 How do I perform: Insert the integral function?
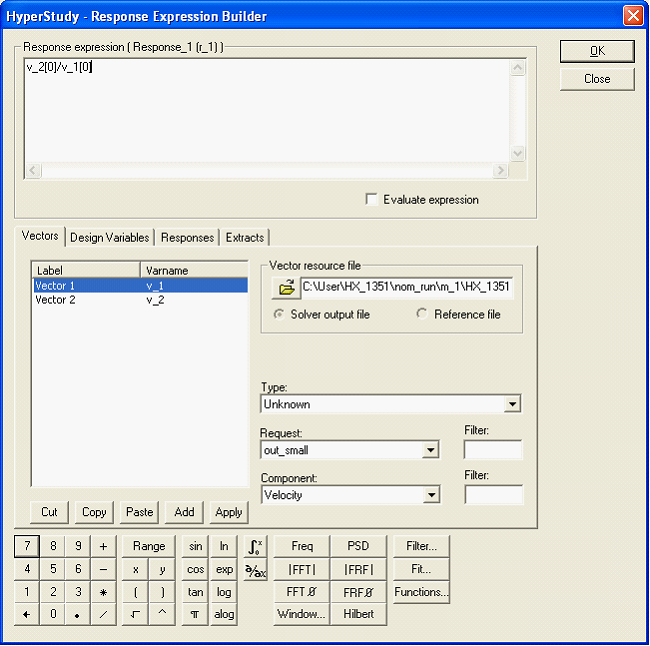pos(255,547)
